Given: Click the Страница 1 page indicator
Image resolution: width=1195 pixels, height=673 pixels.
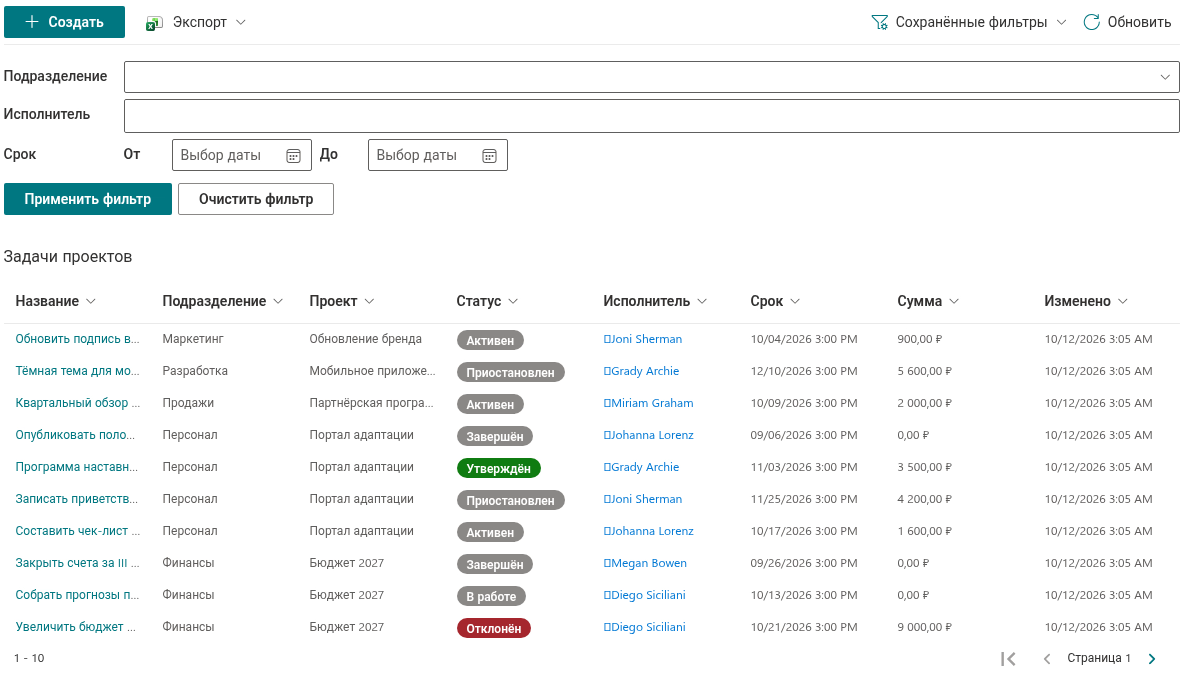Looking at the screenshot, I should [1099, 658].
